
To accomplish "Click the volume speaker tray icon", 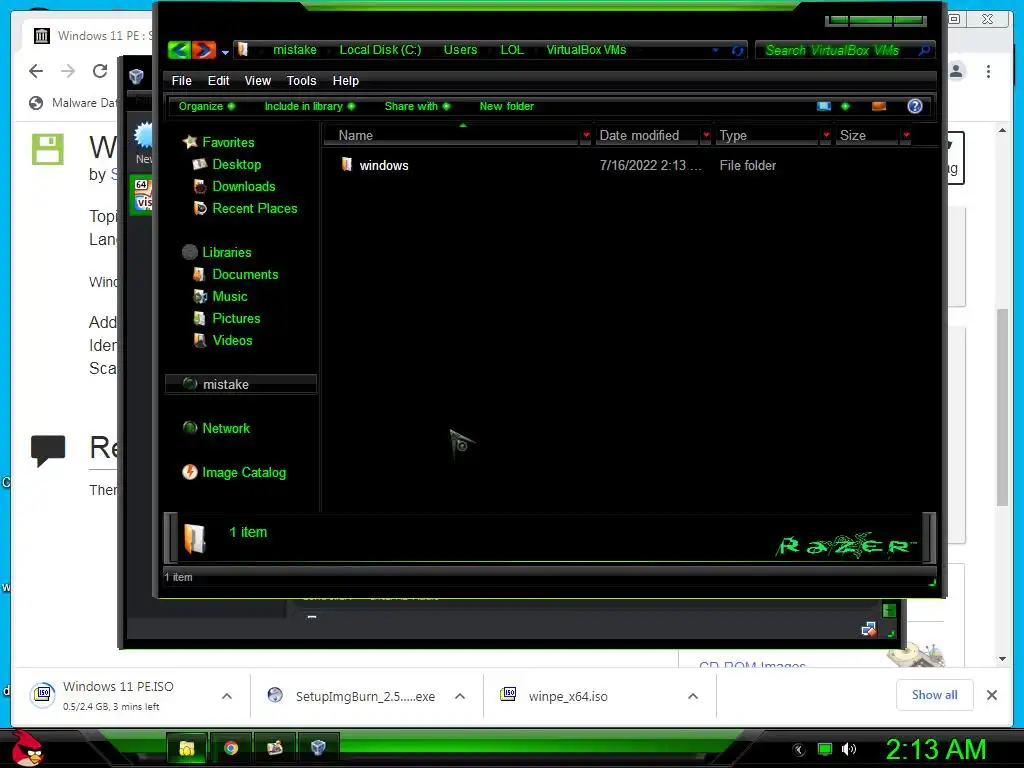I will point(849,749).
